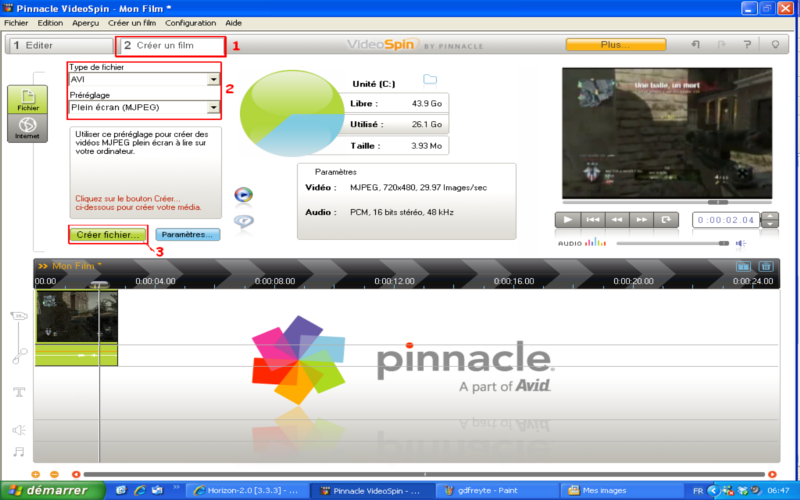Jump to start of preview
The image size is (800, 500).
pos(592,220)
